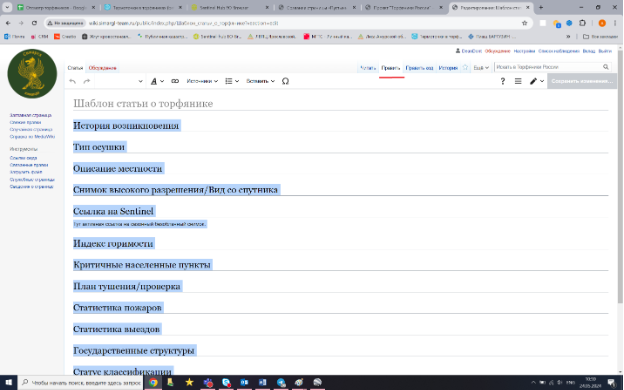Open the Обсуждение talk tab
This screenshot has height=390, width=624.
pos(102,68)
